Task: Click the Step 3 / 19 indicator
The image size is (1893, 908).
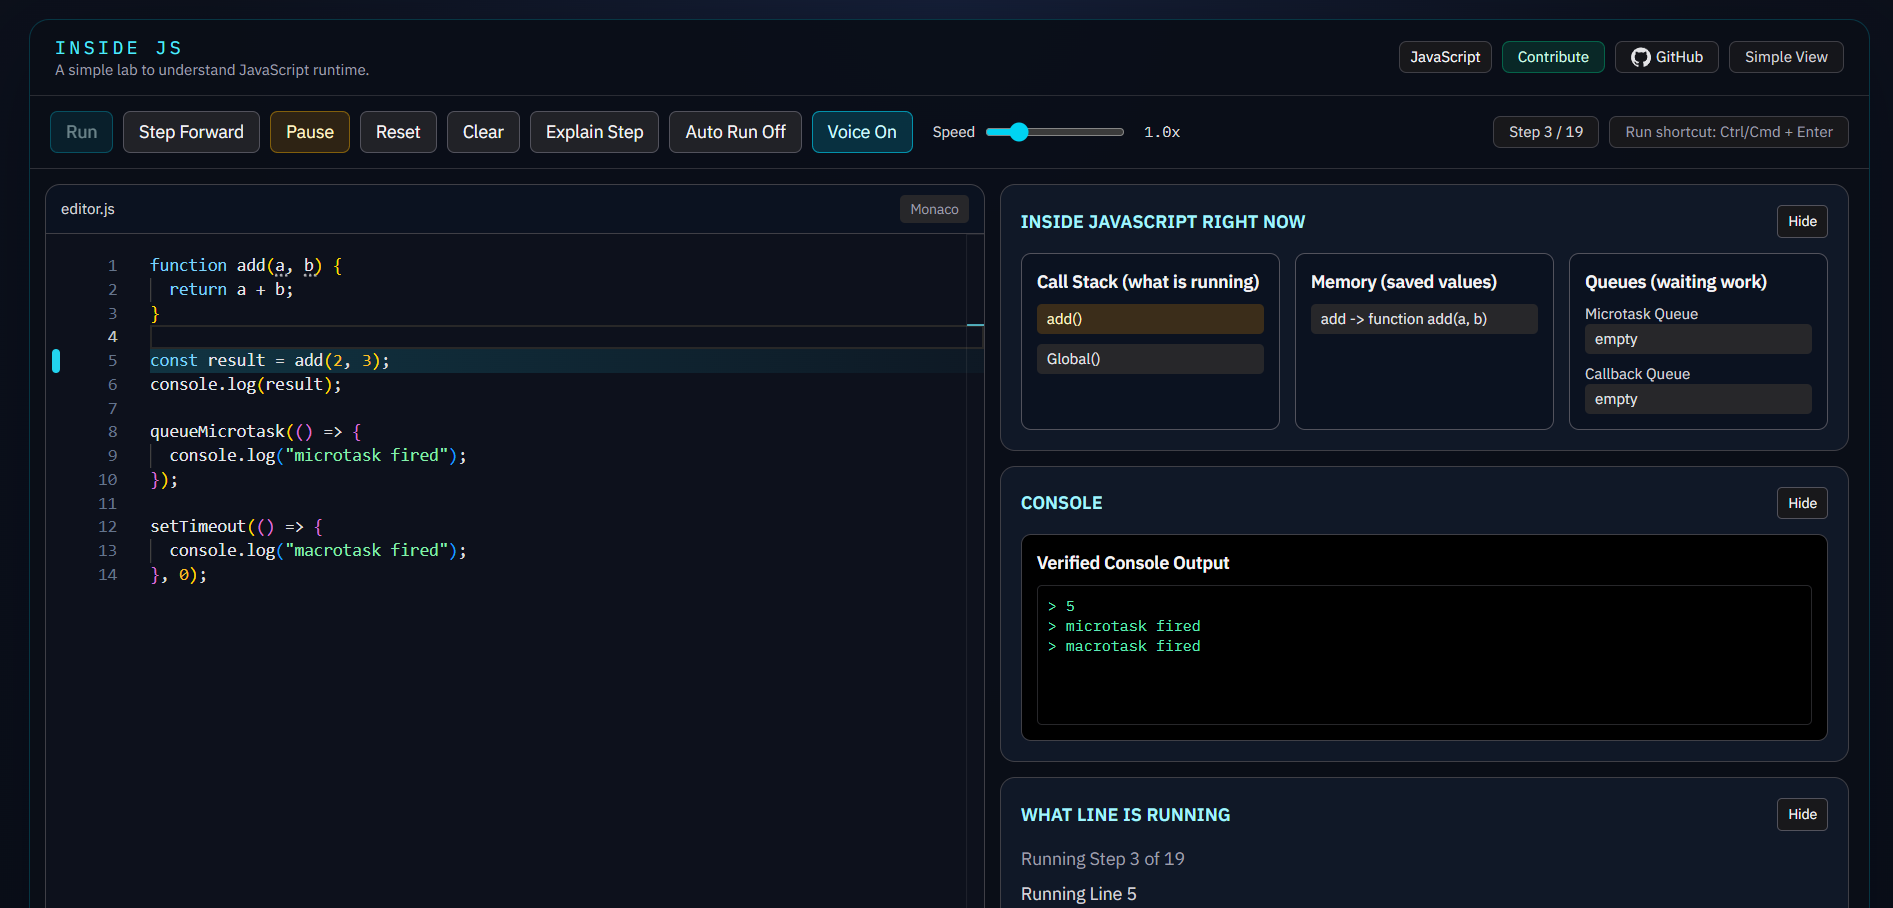Action: (1545, 131)
